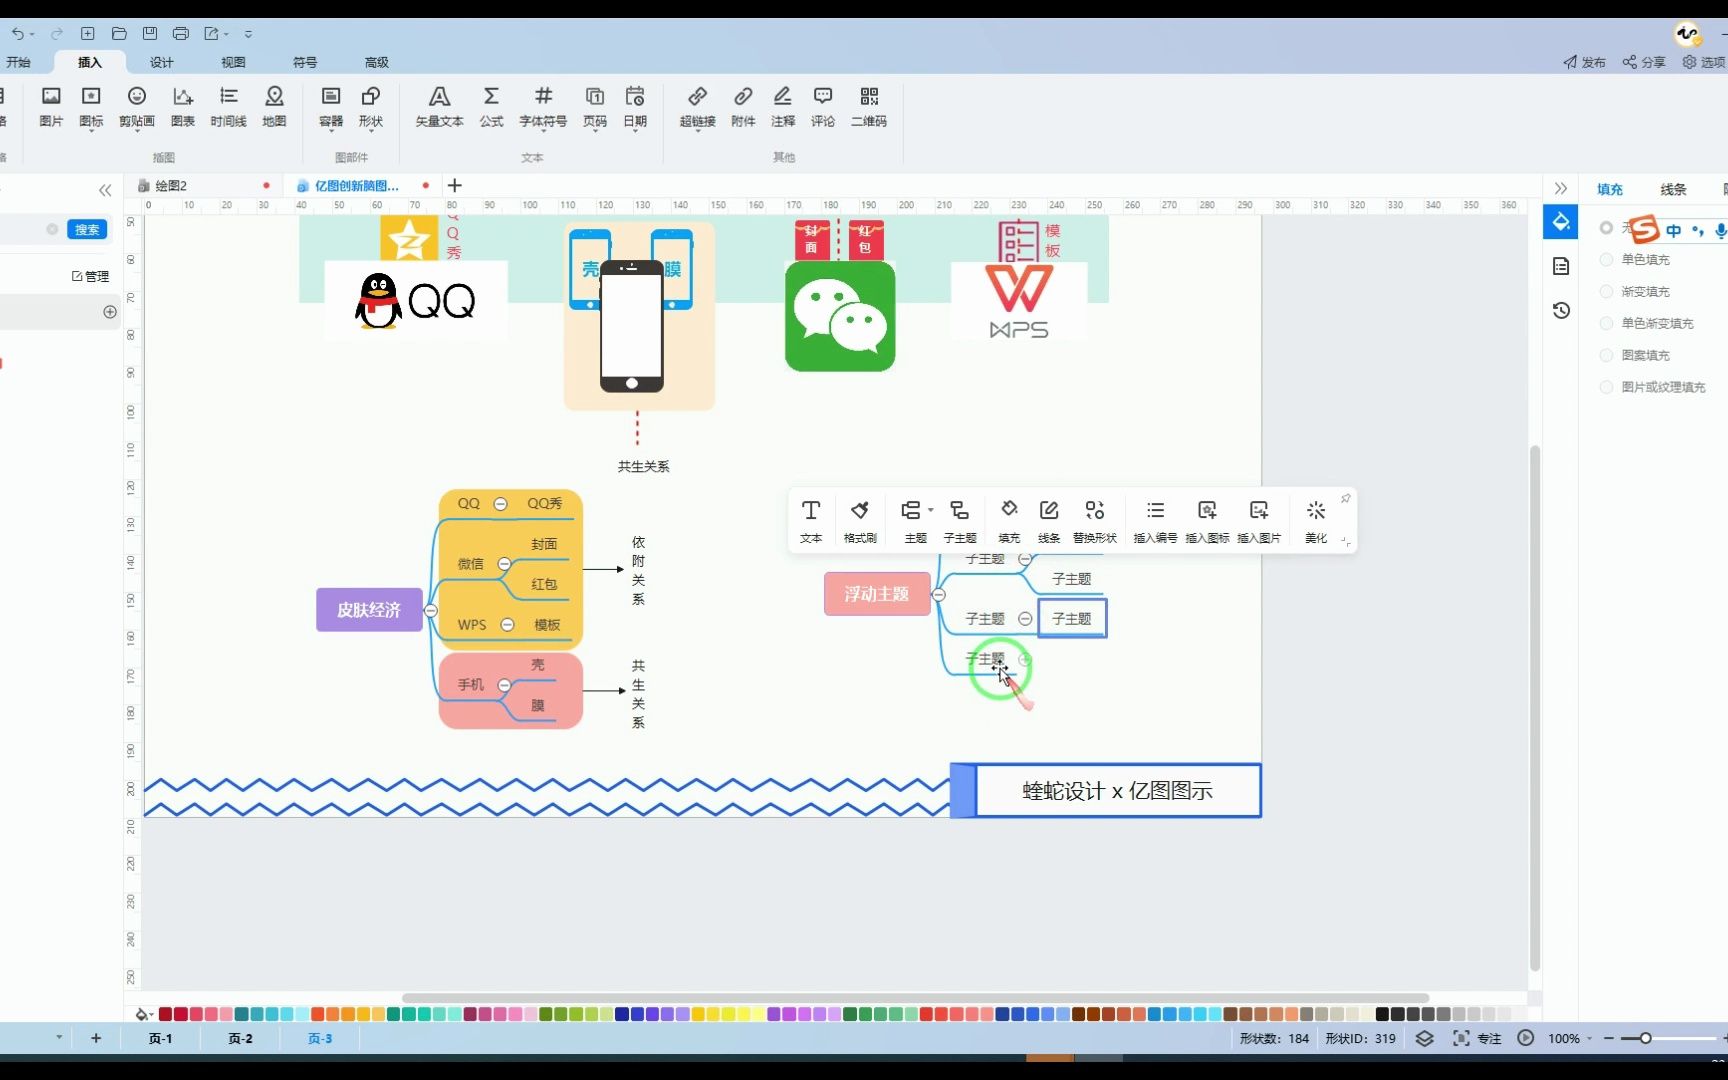Open the 主题 dropdown arrow in the floating toolbar
Image resolution: width=1728 pixels, height=1080 pixels.
click(931, 510)
